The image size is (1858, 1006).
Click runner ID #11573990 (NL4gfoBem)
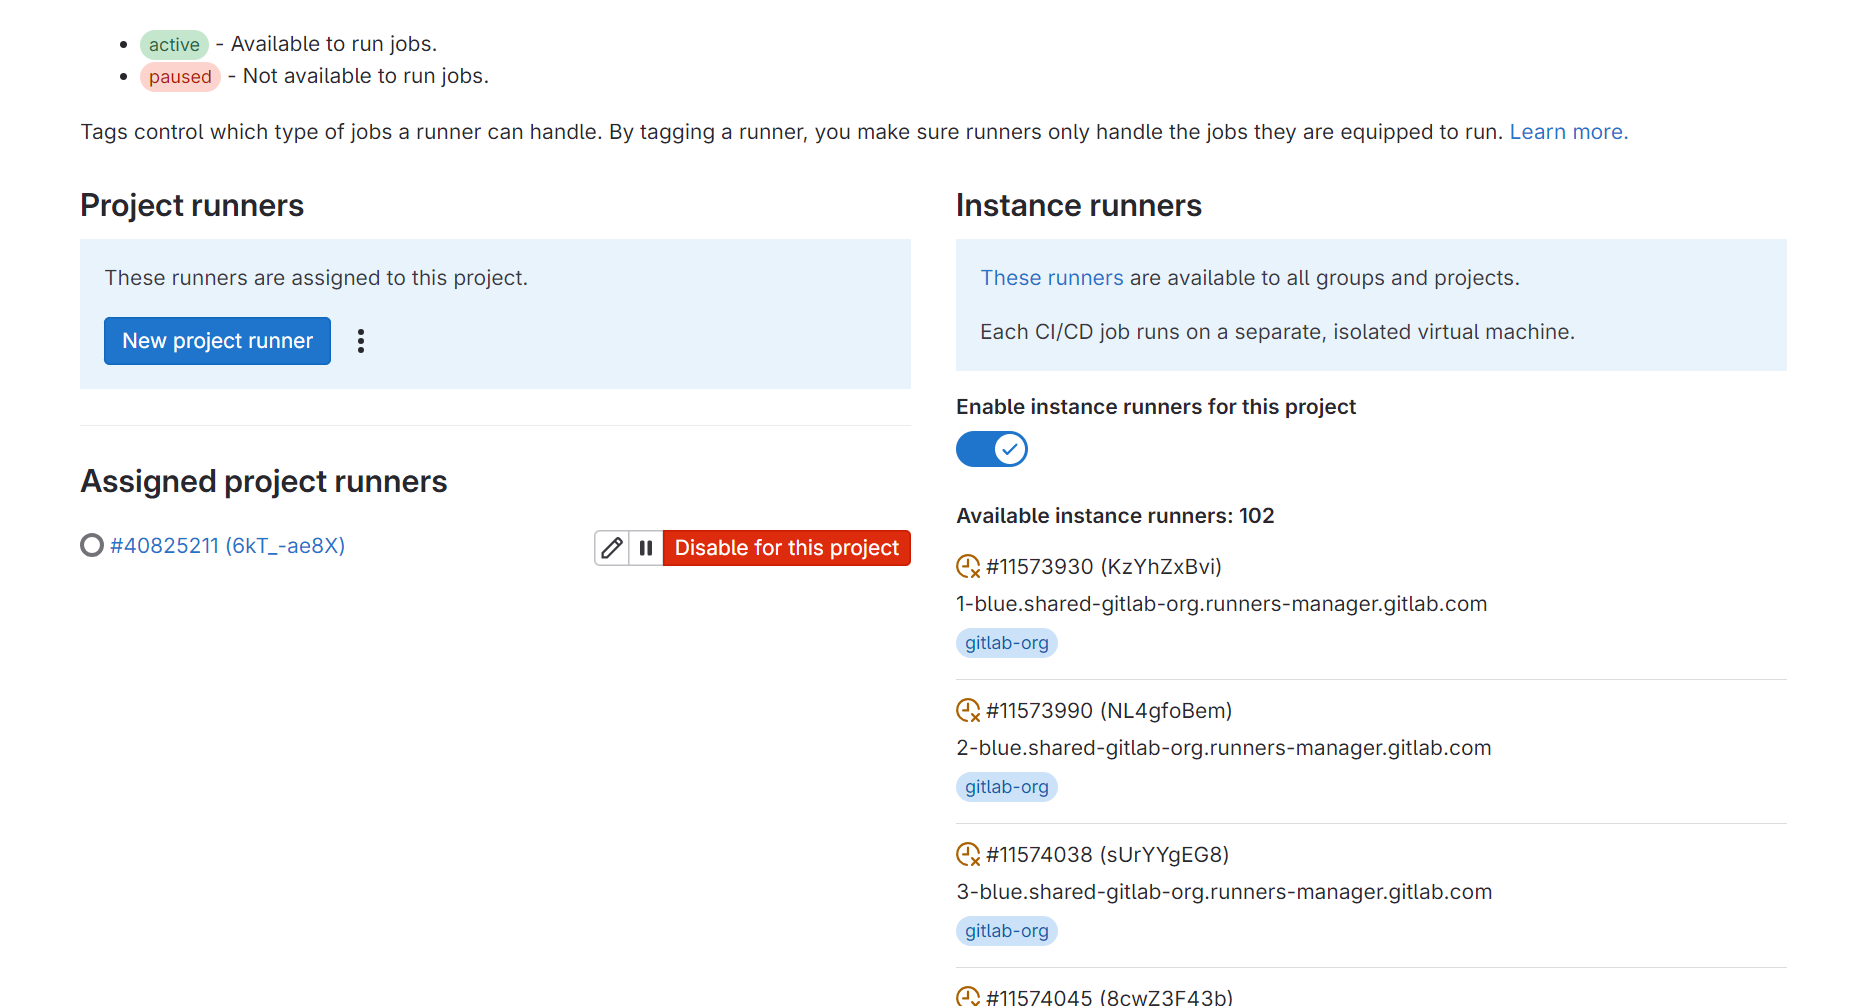[1109, 711]
